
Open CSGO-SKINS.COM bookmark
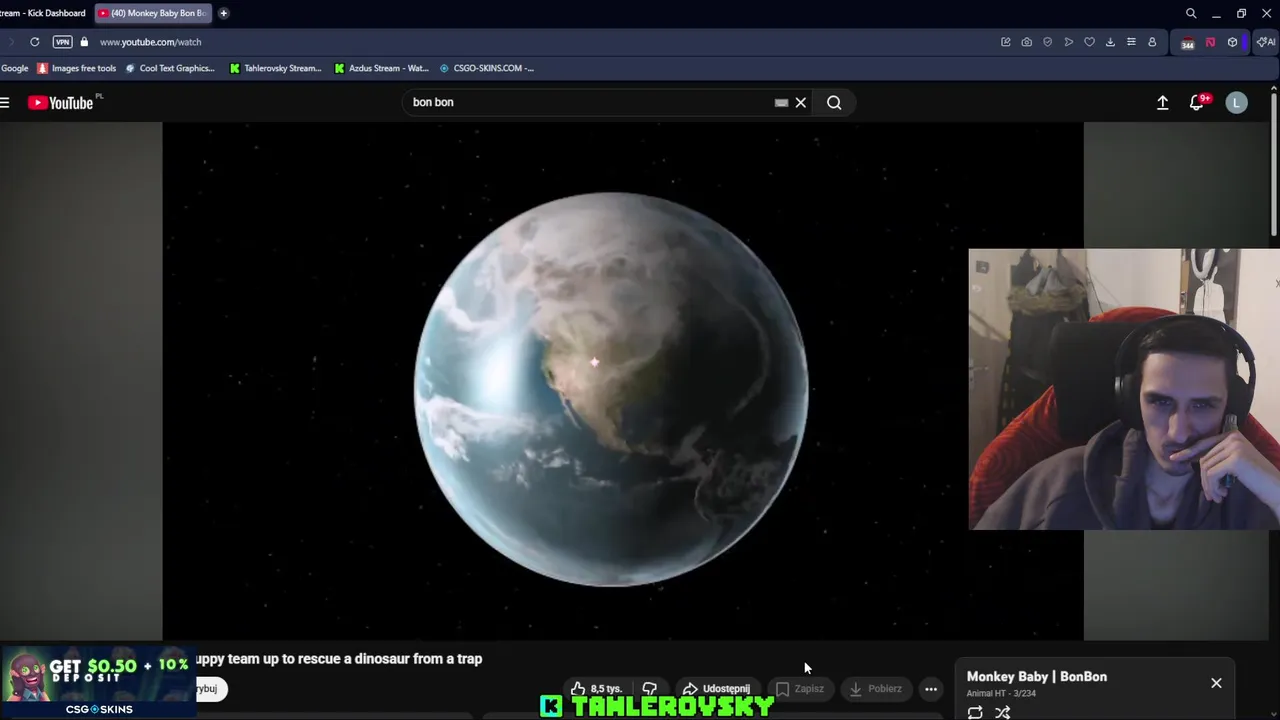(x=487, y=68)
